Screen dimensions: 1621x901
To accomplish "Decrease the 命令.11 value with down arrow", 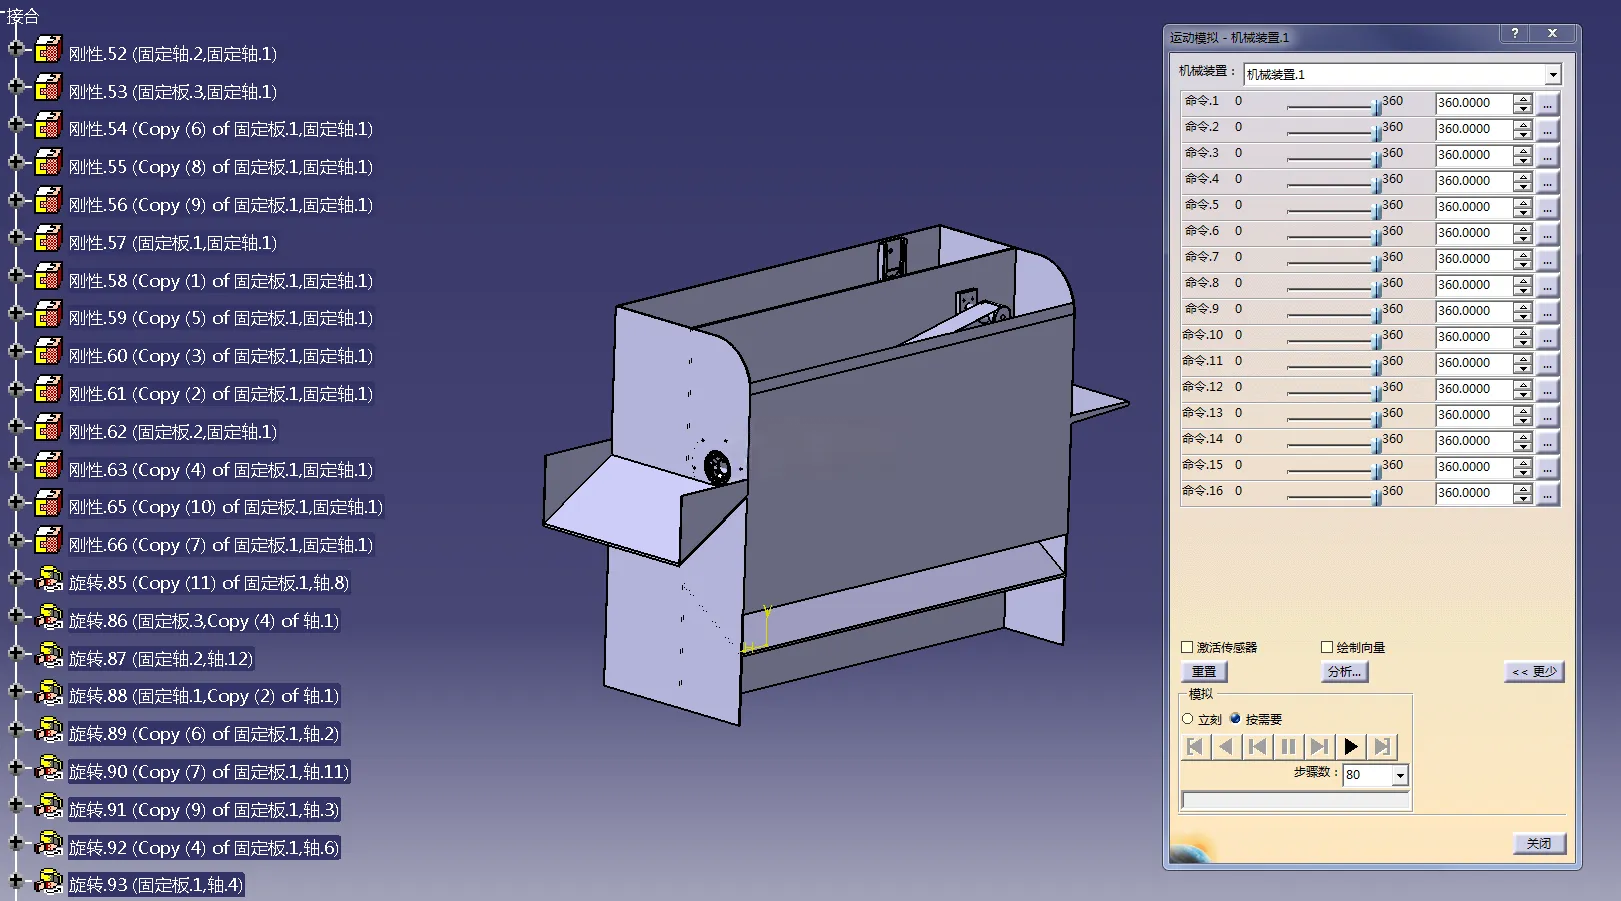I will pos(1523,368).
